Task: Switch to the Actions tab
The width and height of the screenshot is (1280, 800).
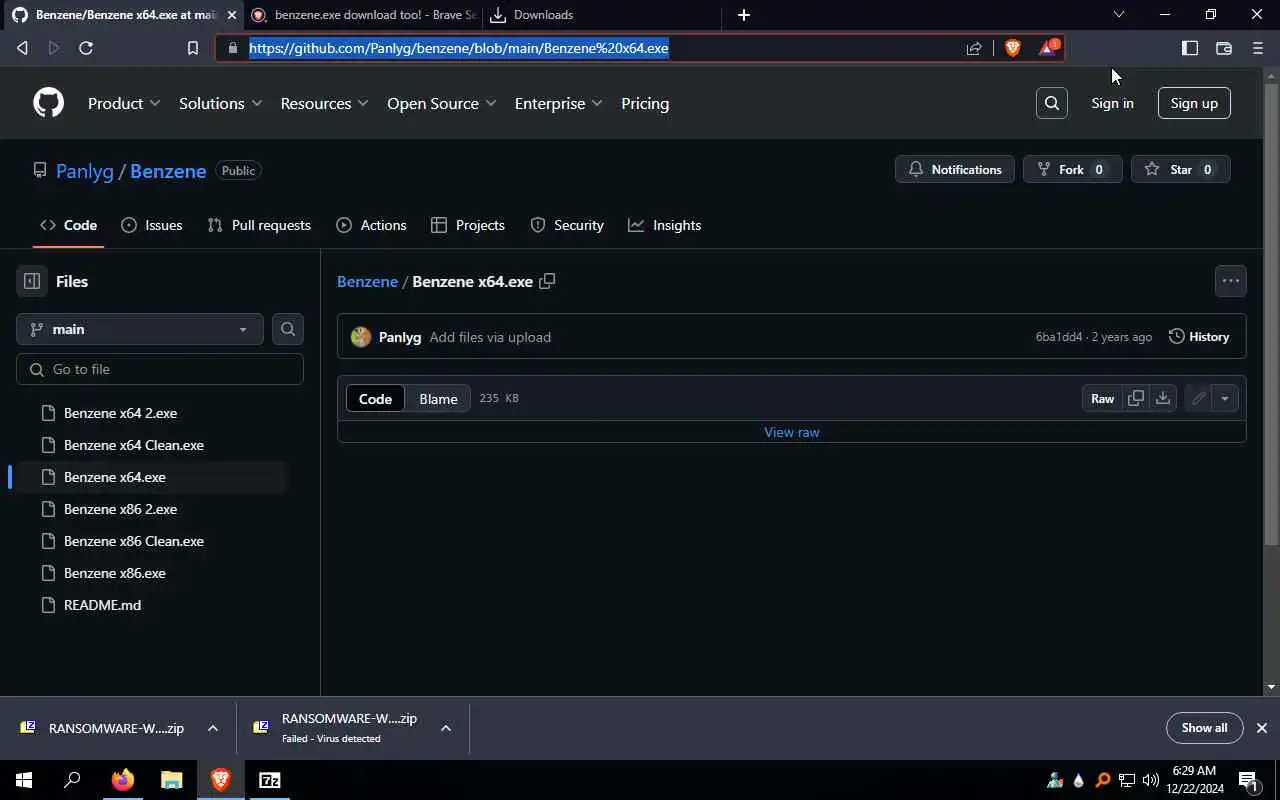Action: [x=372, y=225]
